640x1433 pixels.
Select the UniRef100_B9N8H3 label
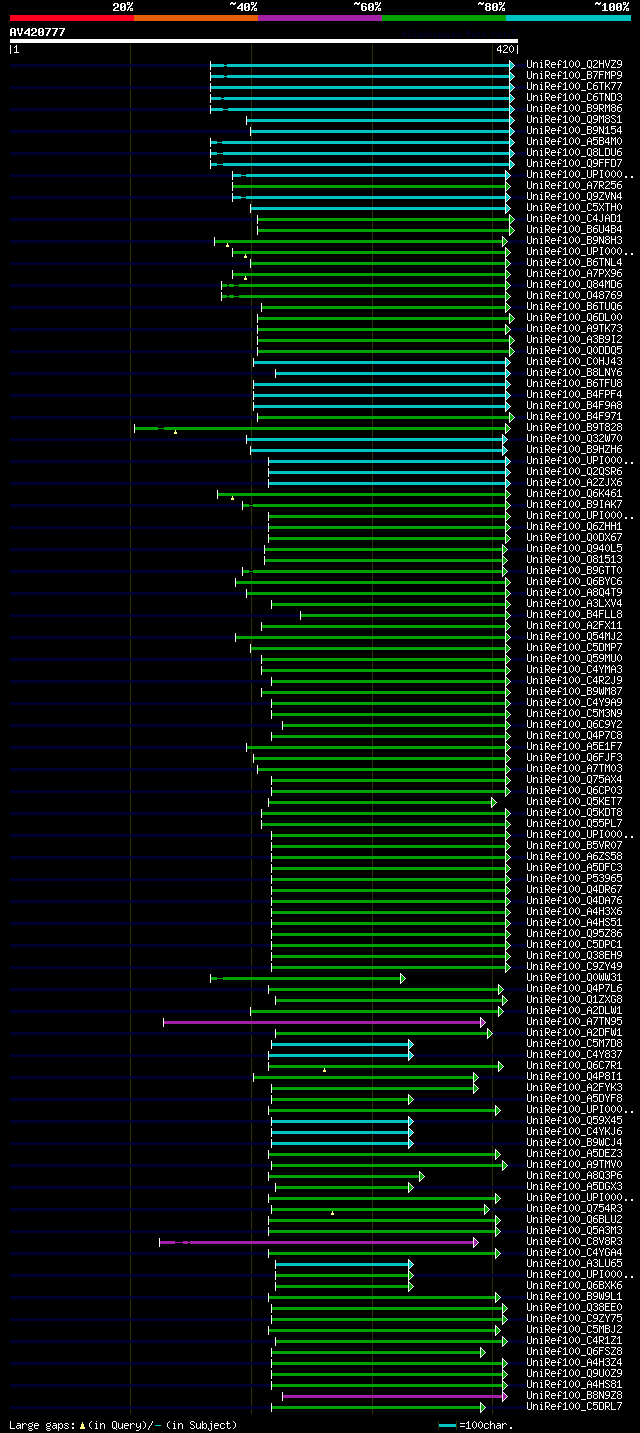(x=574, y=241)
